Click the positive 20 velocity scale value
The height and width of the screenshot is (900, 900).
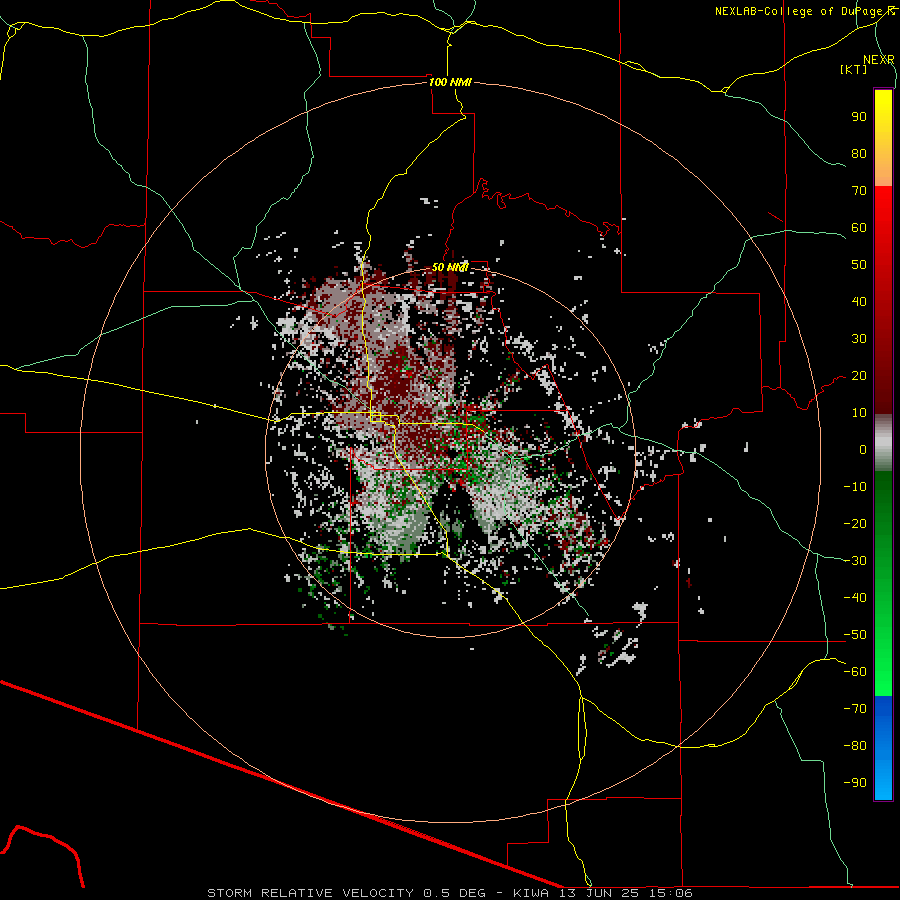[859, 375]
